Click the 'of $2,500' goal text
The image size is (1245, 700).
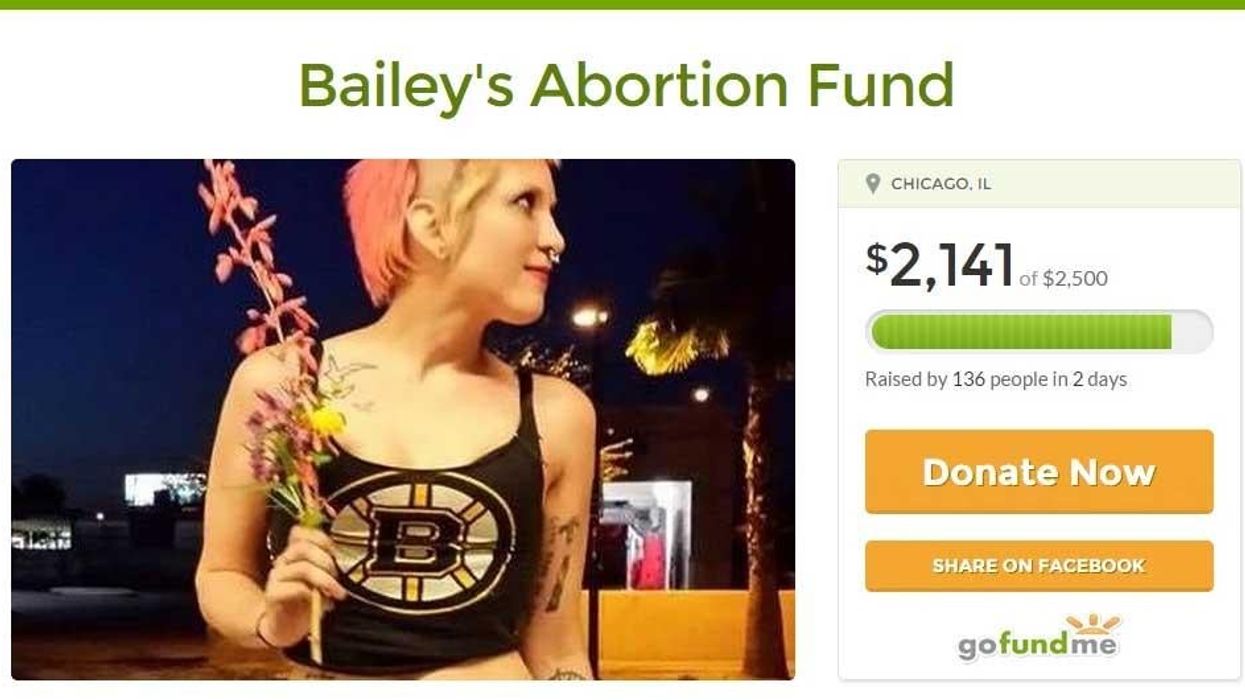[x=1063, y=279]
